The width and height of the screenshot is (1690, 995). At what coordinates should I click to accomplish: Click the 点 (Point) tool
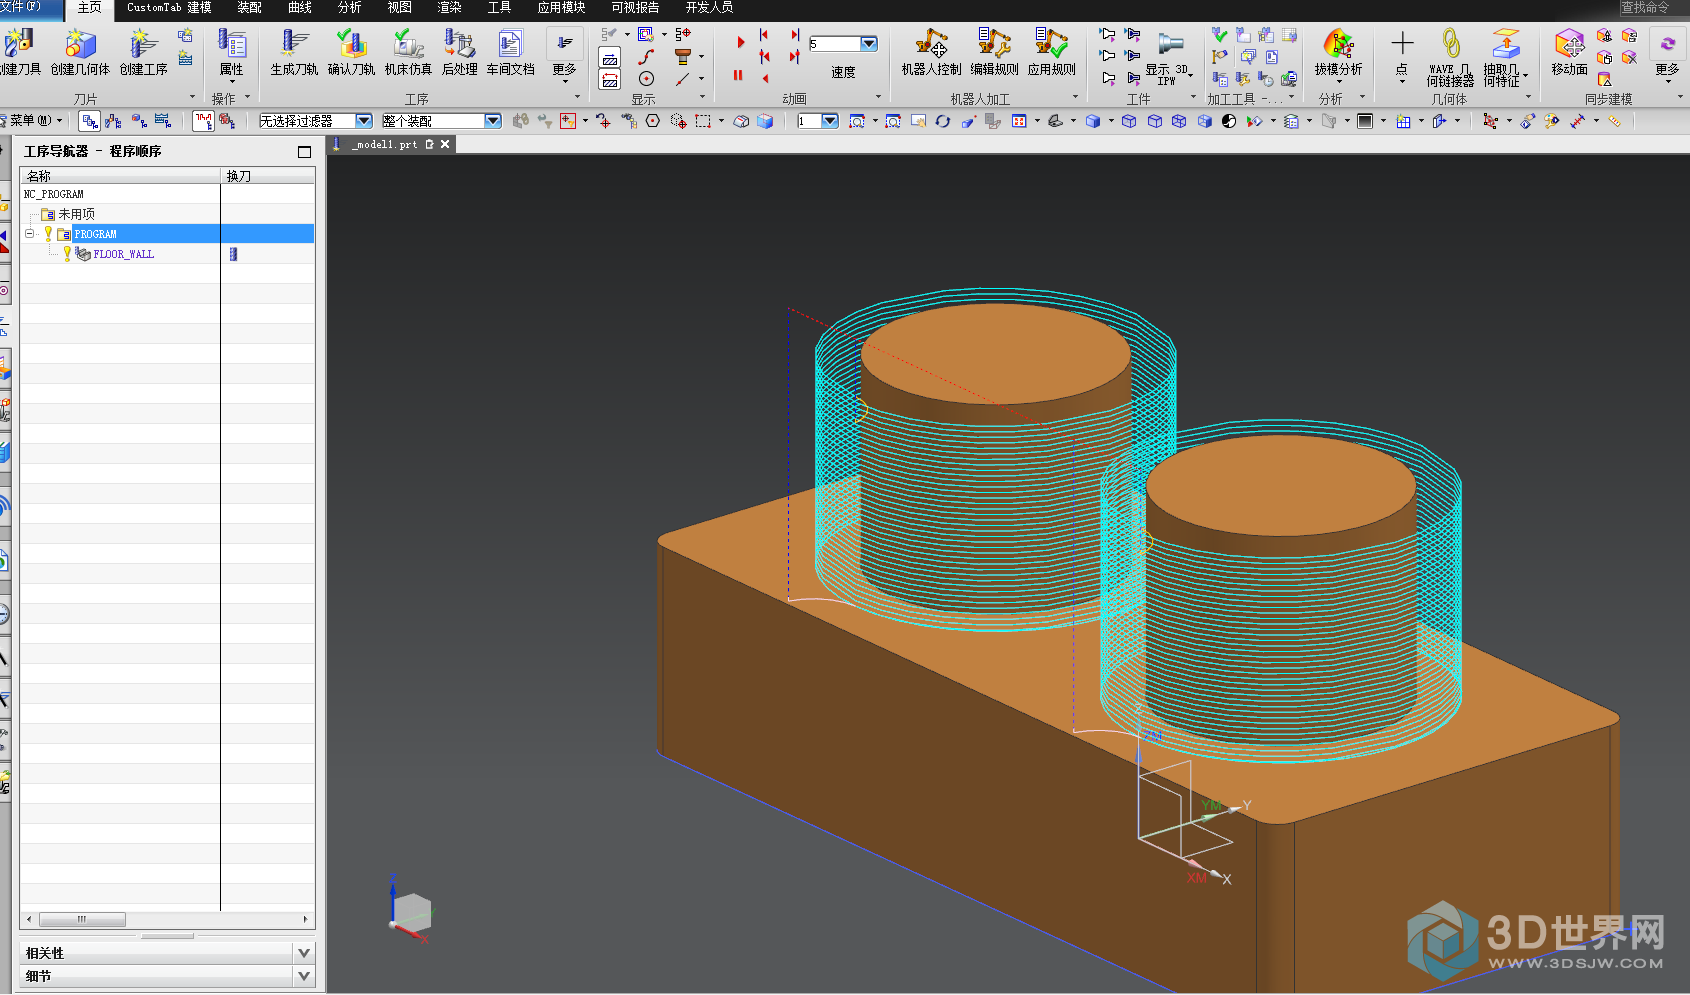(1402, 55)
